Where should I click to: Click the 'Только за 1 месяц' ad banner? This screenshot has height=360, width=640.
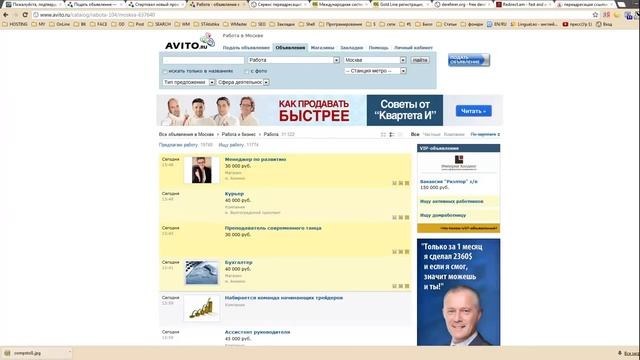(458, 292)
